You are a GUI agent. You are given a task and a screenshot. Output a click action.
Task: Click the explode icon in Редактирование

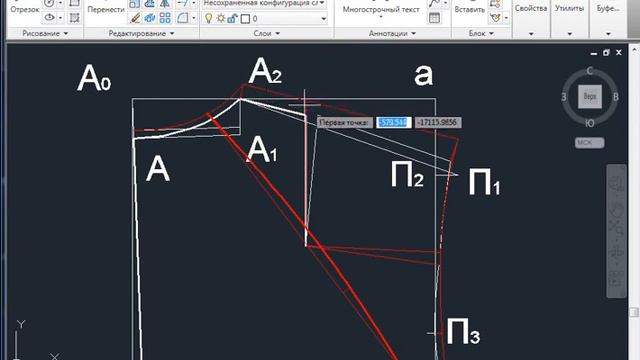[x=150, y=18]
